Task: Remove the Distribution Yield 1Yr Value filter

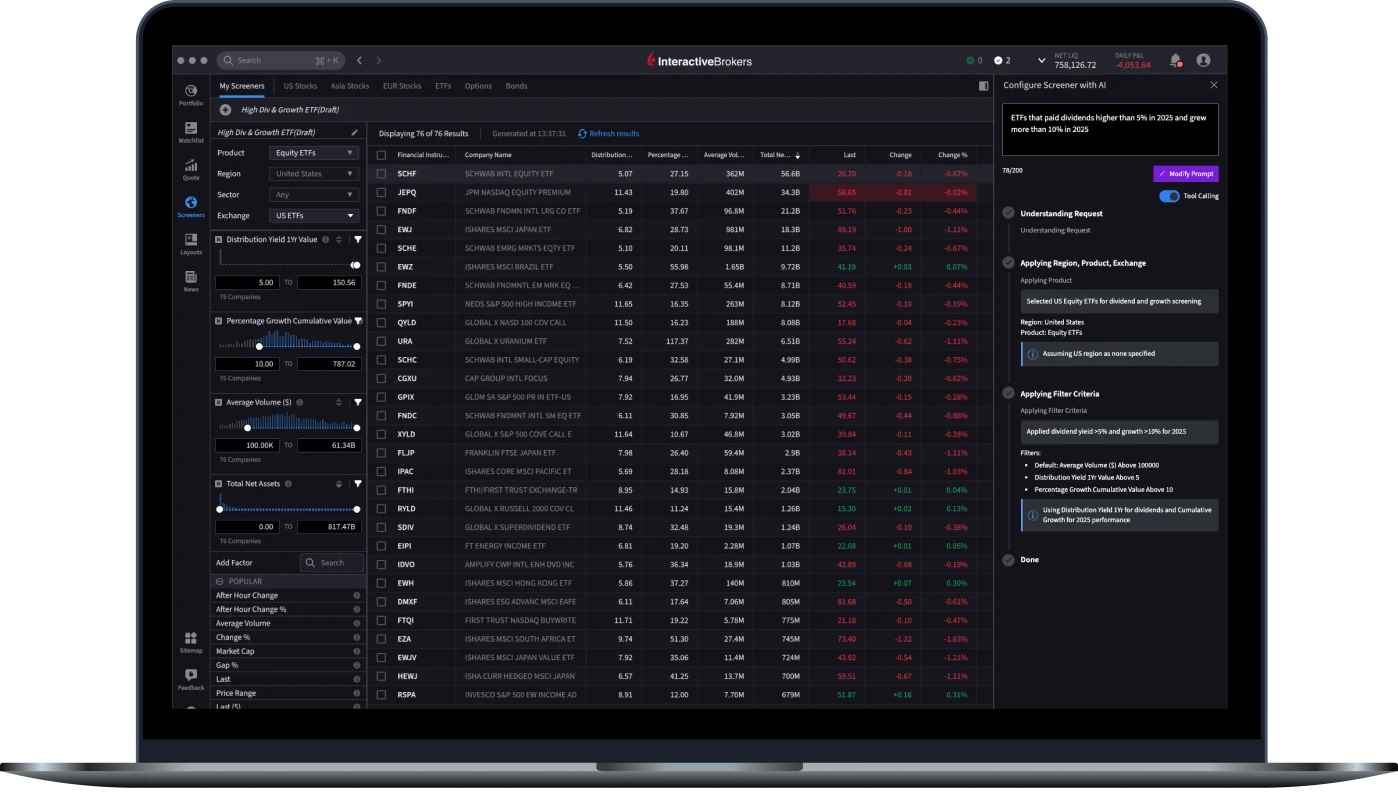Action: pyautogui.click(x=219, y=239)
